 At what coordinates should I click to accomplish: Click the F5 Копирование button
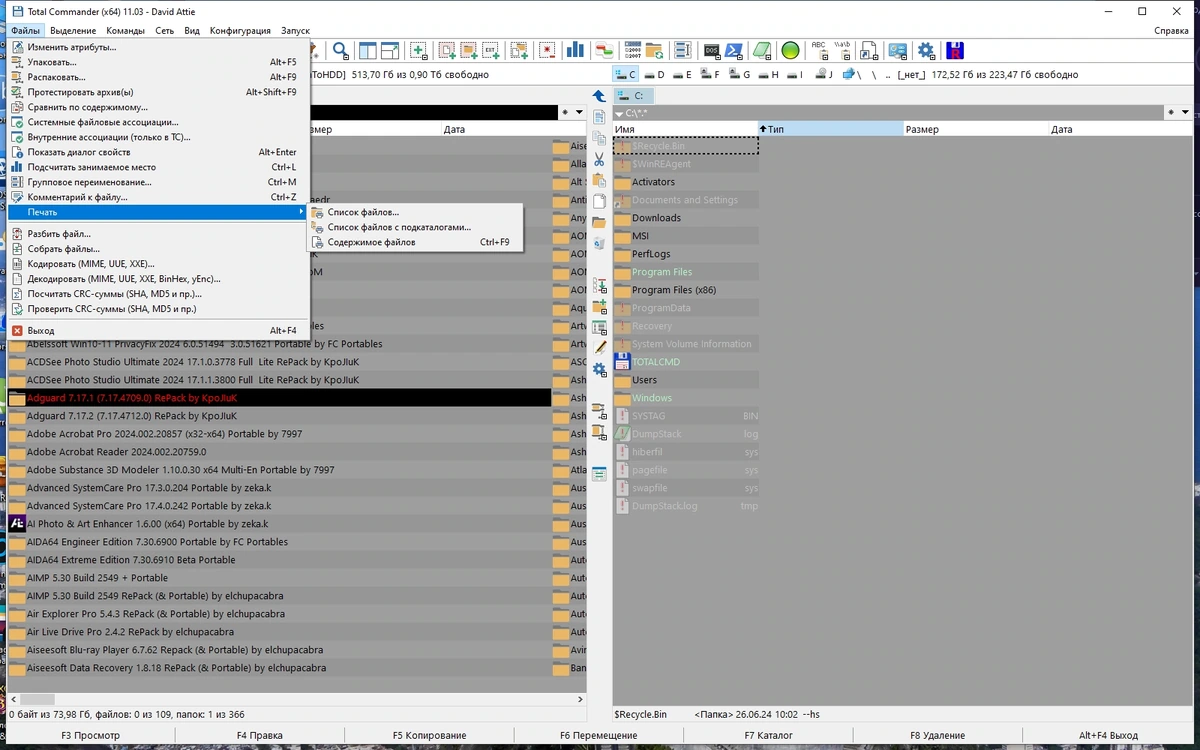(x=429, y=736)
